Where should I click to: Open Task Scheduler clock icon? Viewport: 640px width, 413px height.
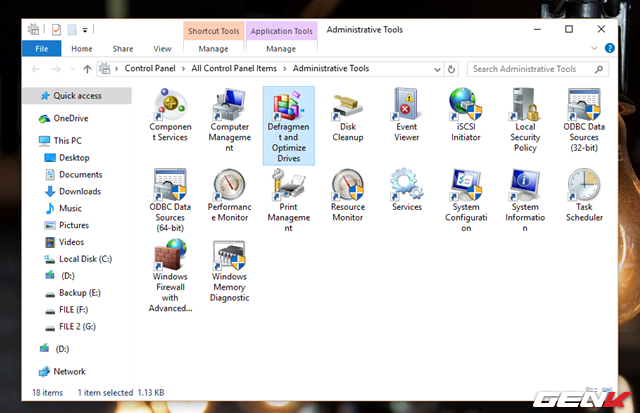[584, 185]
